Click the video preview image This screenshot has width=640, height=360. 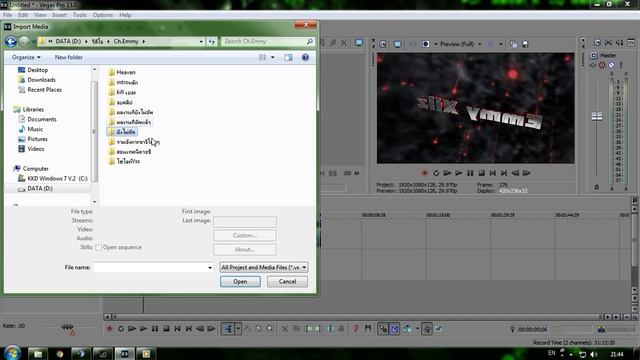click(x=476, y=108)
